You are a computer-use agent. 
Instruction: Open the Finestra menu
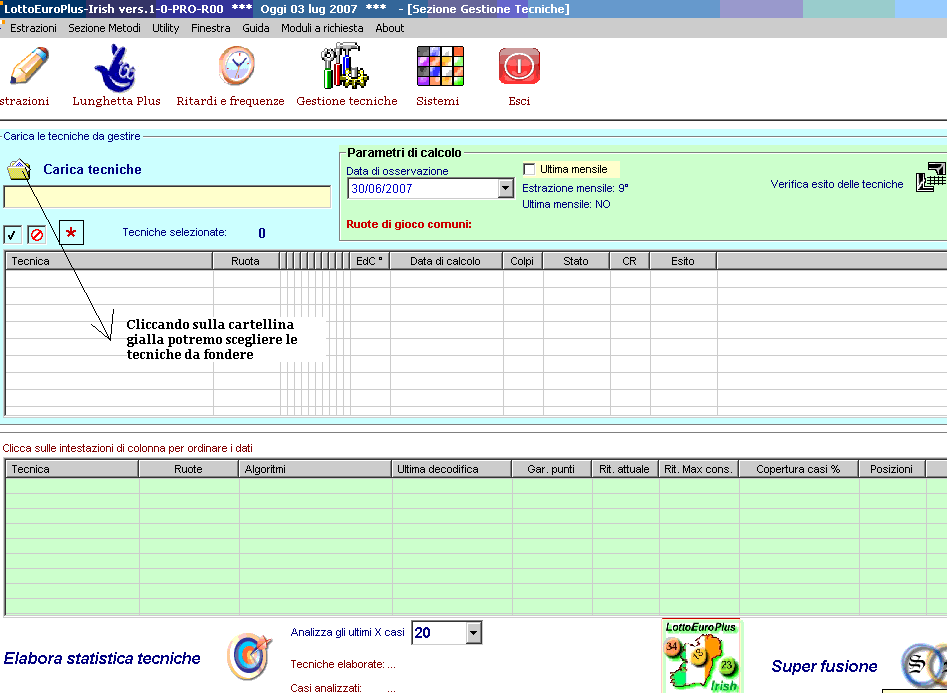pyautogui.click(x=211, y=28)
